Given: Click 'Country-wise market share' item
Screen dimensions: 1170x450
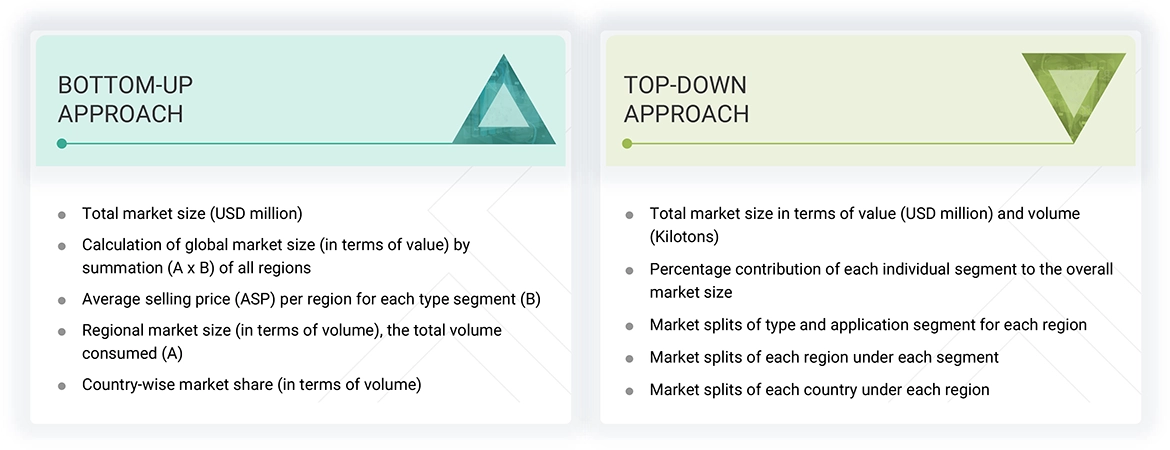Looking at the screenshot, I should pos(251,384).
